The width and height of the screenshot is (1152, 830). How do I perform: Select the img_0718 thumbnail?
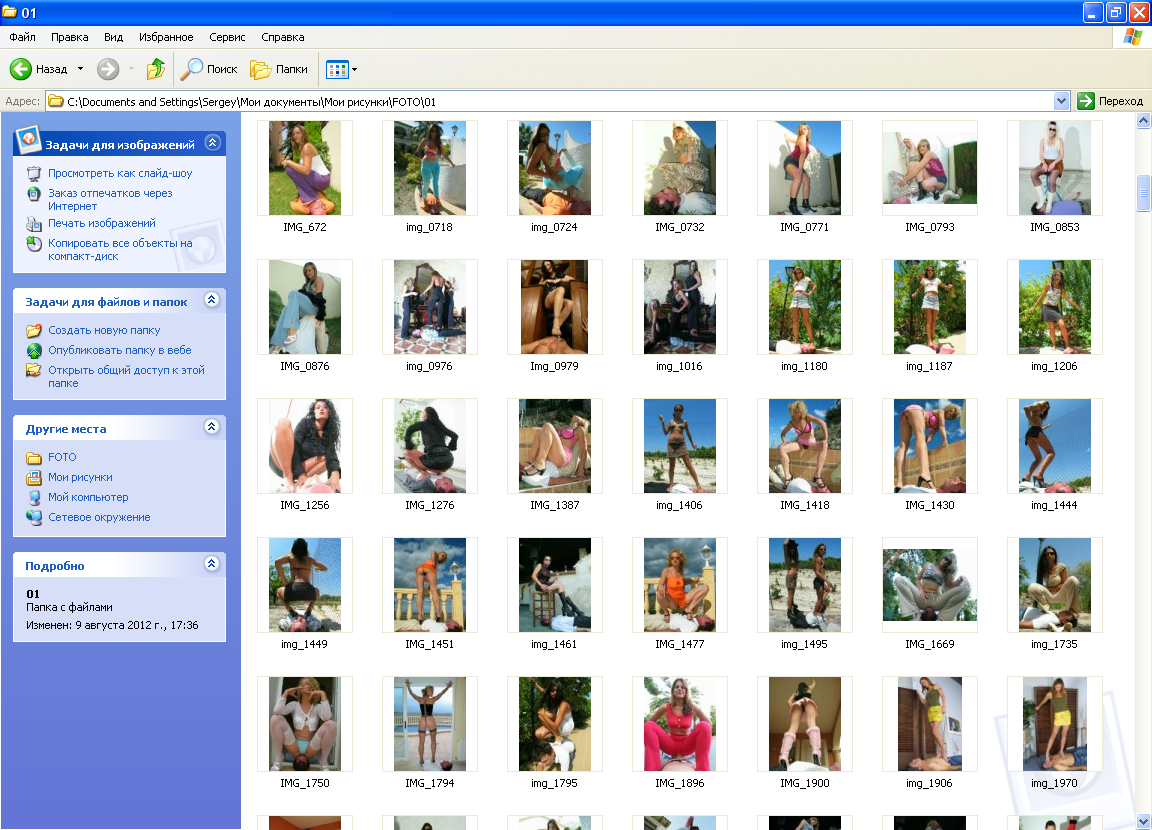click(430, 168)
